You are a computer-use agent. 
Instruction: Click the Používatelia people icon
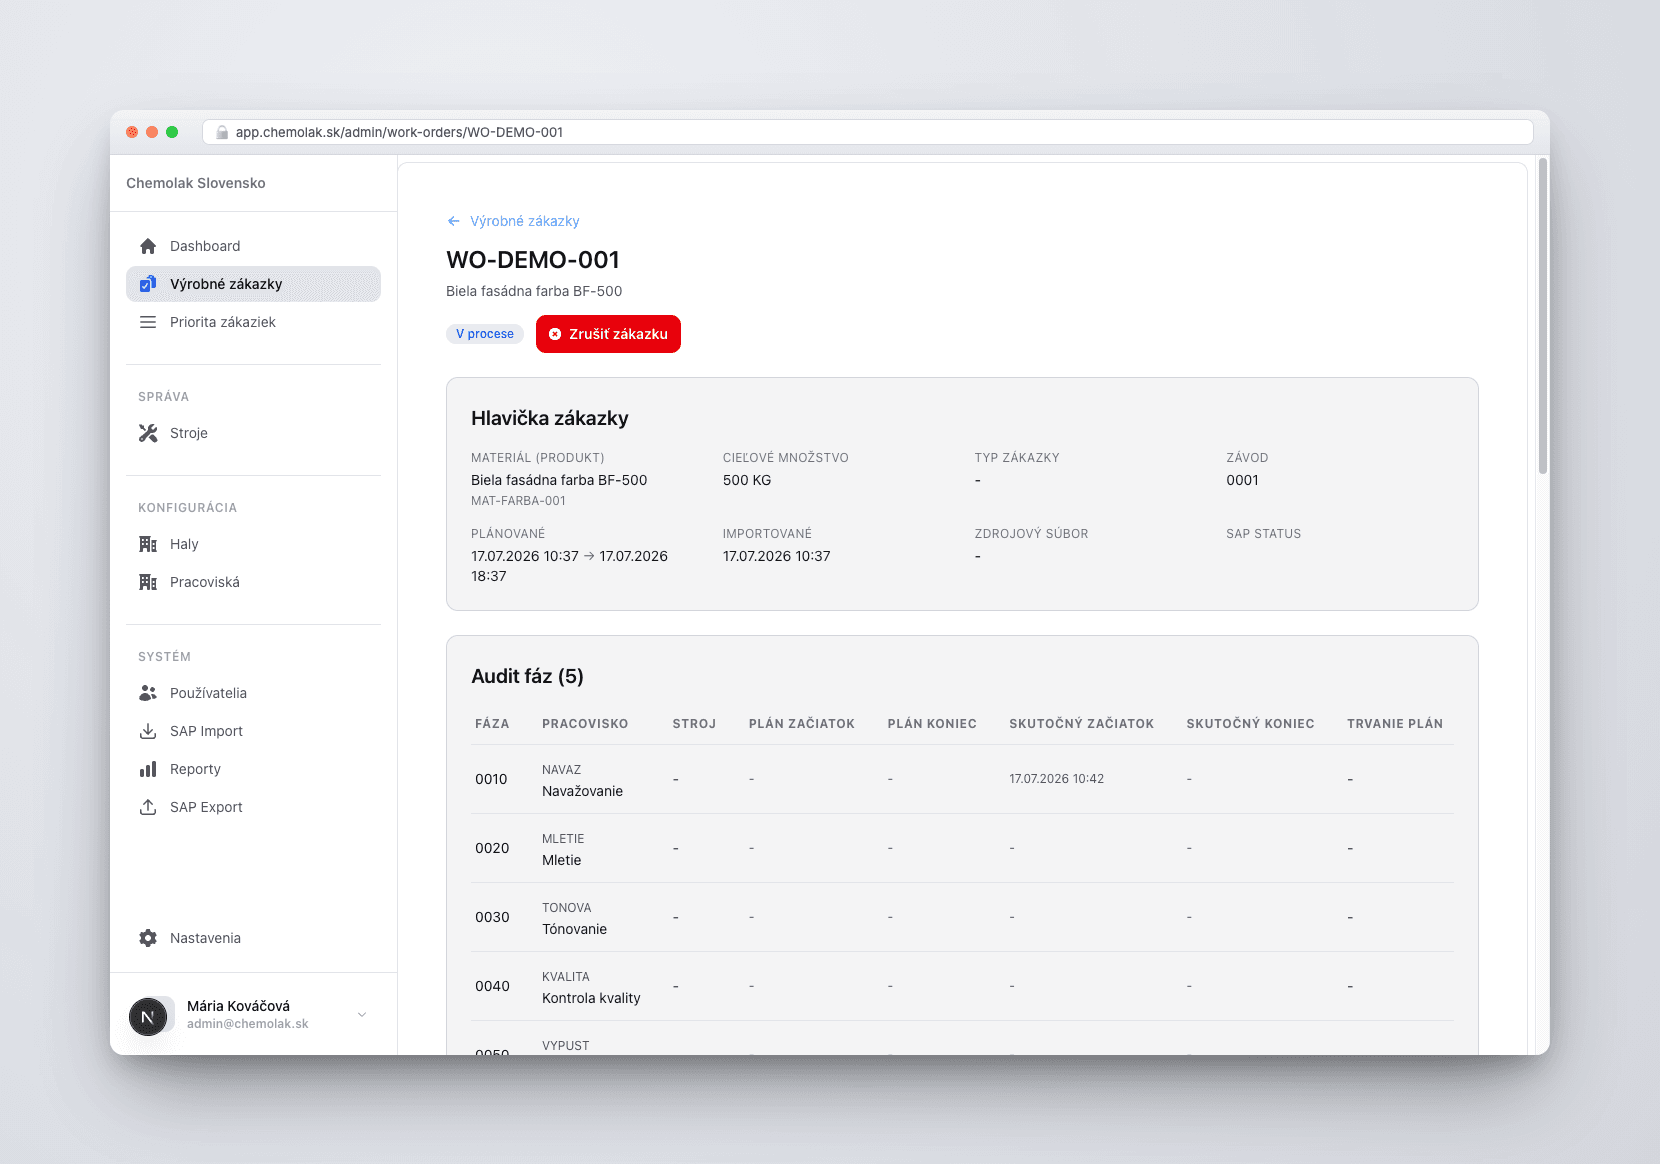(x=148, y=693)
